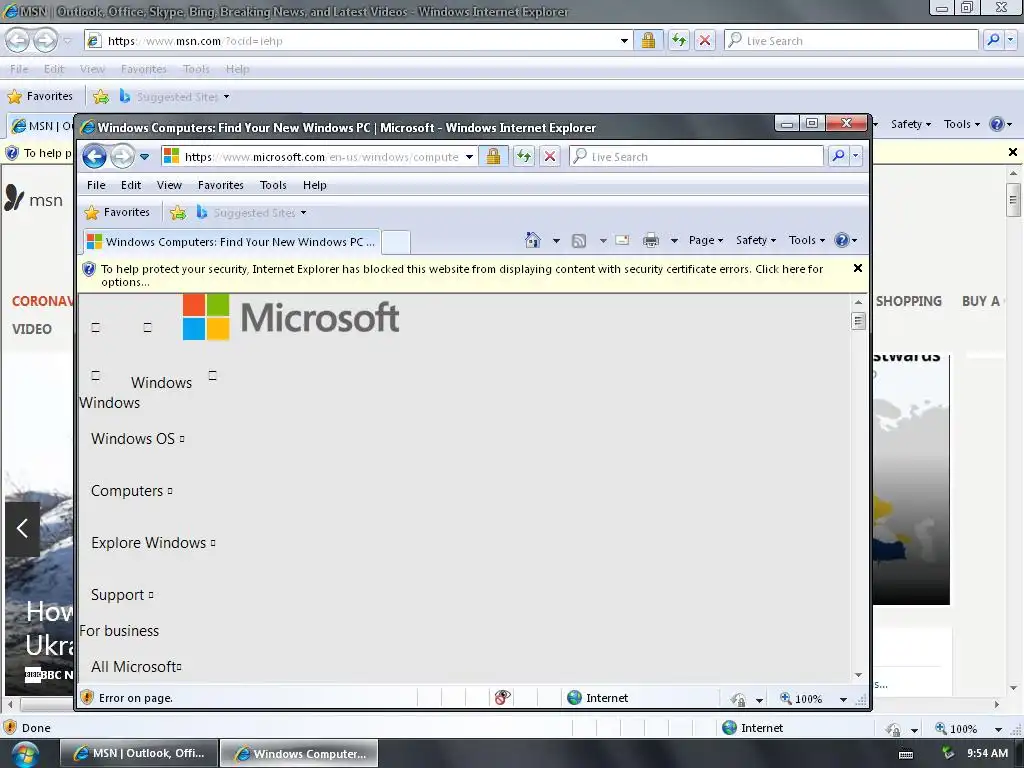Click clock showing 9:54 AM
The image size is (1024, 768).
pyautogui.click(x=987, y=753)
